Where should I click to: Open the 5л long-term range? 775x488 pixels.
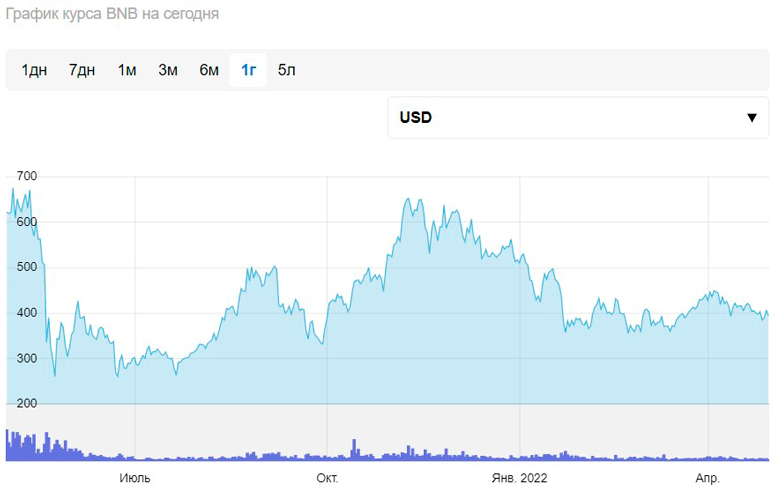tap(287, 70)
